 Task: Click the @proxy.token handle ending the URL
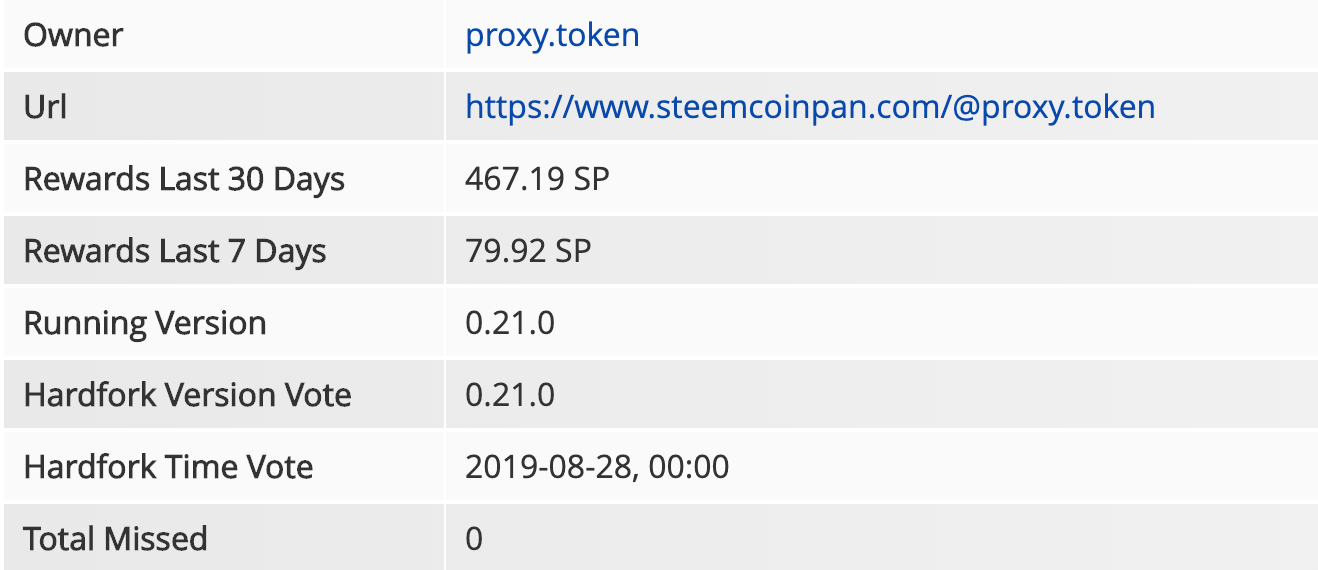point(1052,107)
